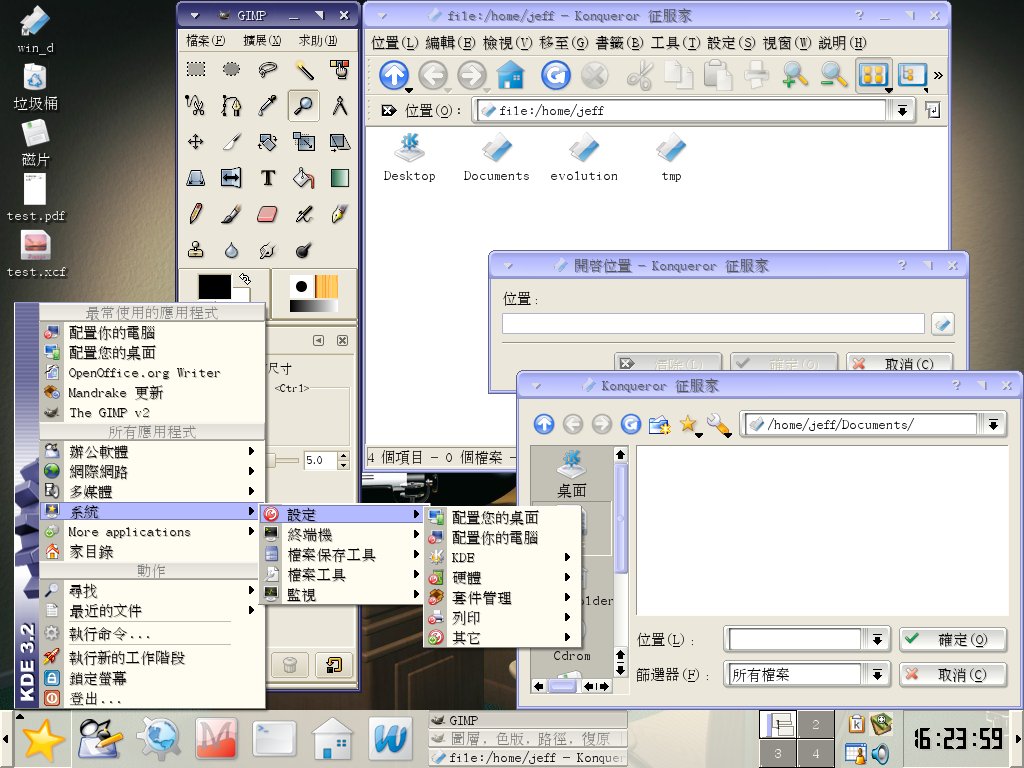Click the volume speaker tray icon
This screenshot has width=1024, height=768.
coord(880,754)
